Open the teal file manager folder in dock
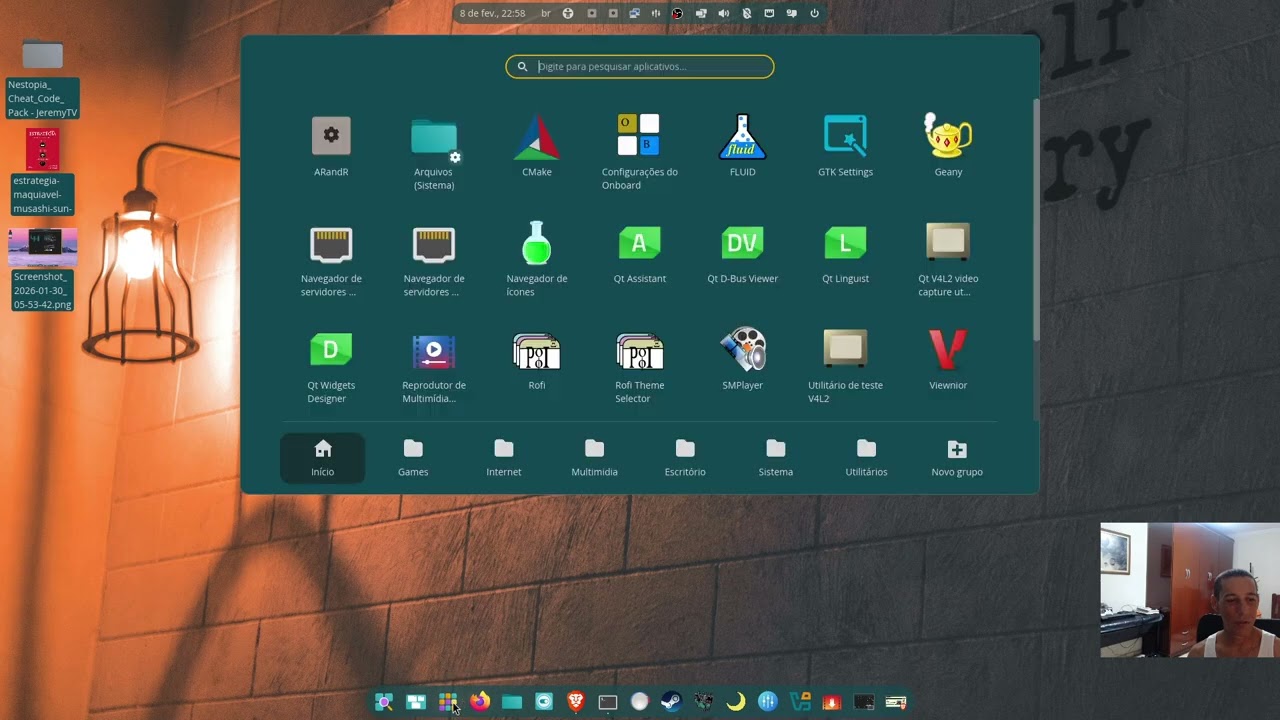 (512, 702)
